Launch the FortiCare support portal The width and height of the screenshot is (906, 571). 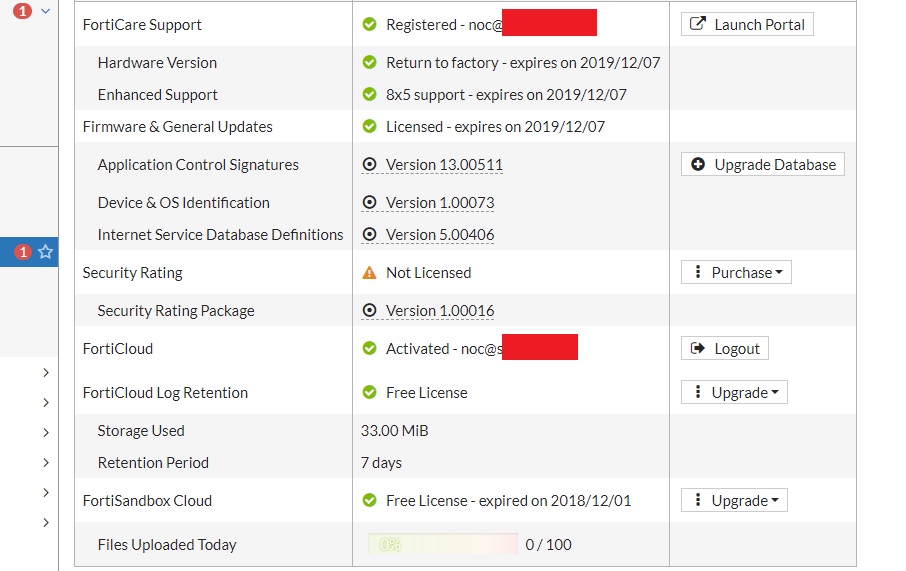[x=747, y=24]
